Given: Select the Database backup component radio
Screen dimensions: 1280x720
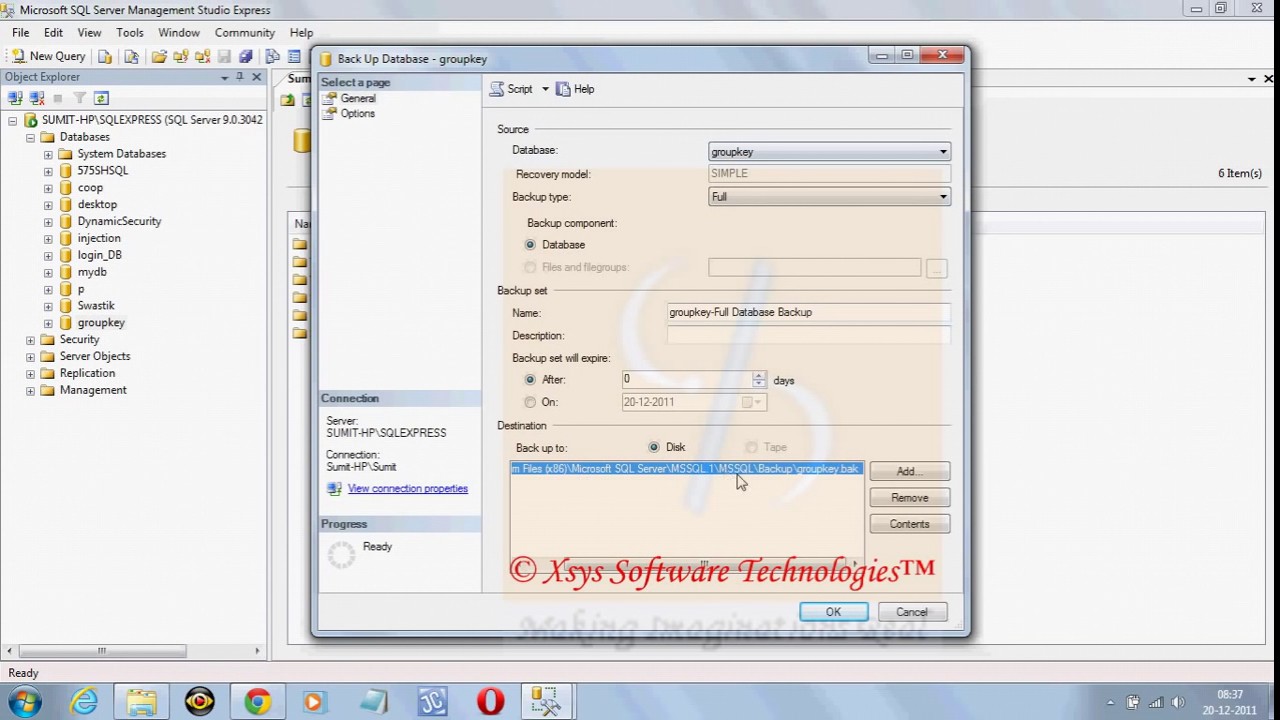Looking at the screenshot, I should [x=530, y=244].
